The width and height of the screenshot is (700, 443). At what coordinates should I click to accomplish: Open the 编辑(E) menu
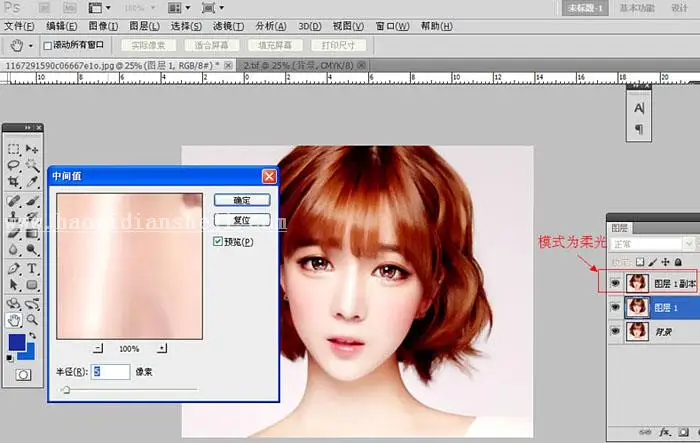pyautogui.click(x=62, y=26)
